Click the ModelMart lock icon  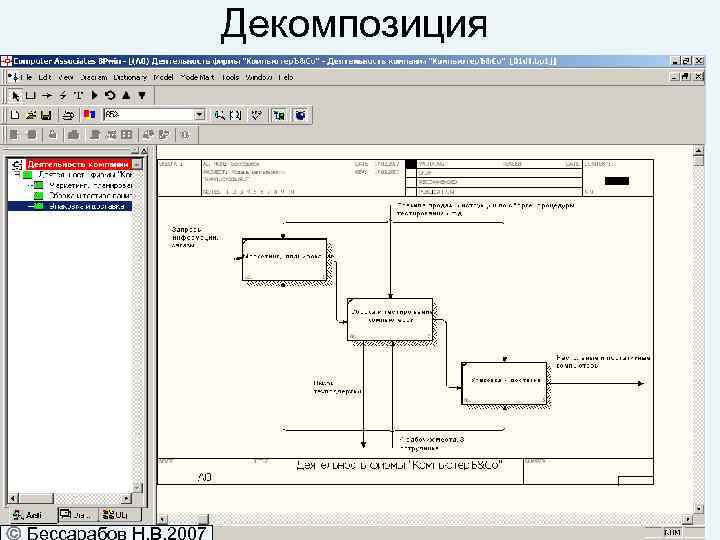tap(52, 135)
